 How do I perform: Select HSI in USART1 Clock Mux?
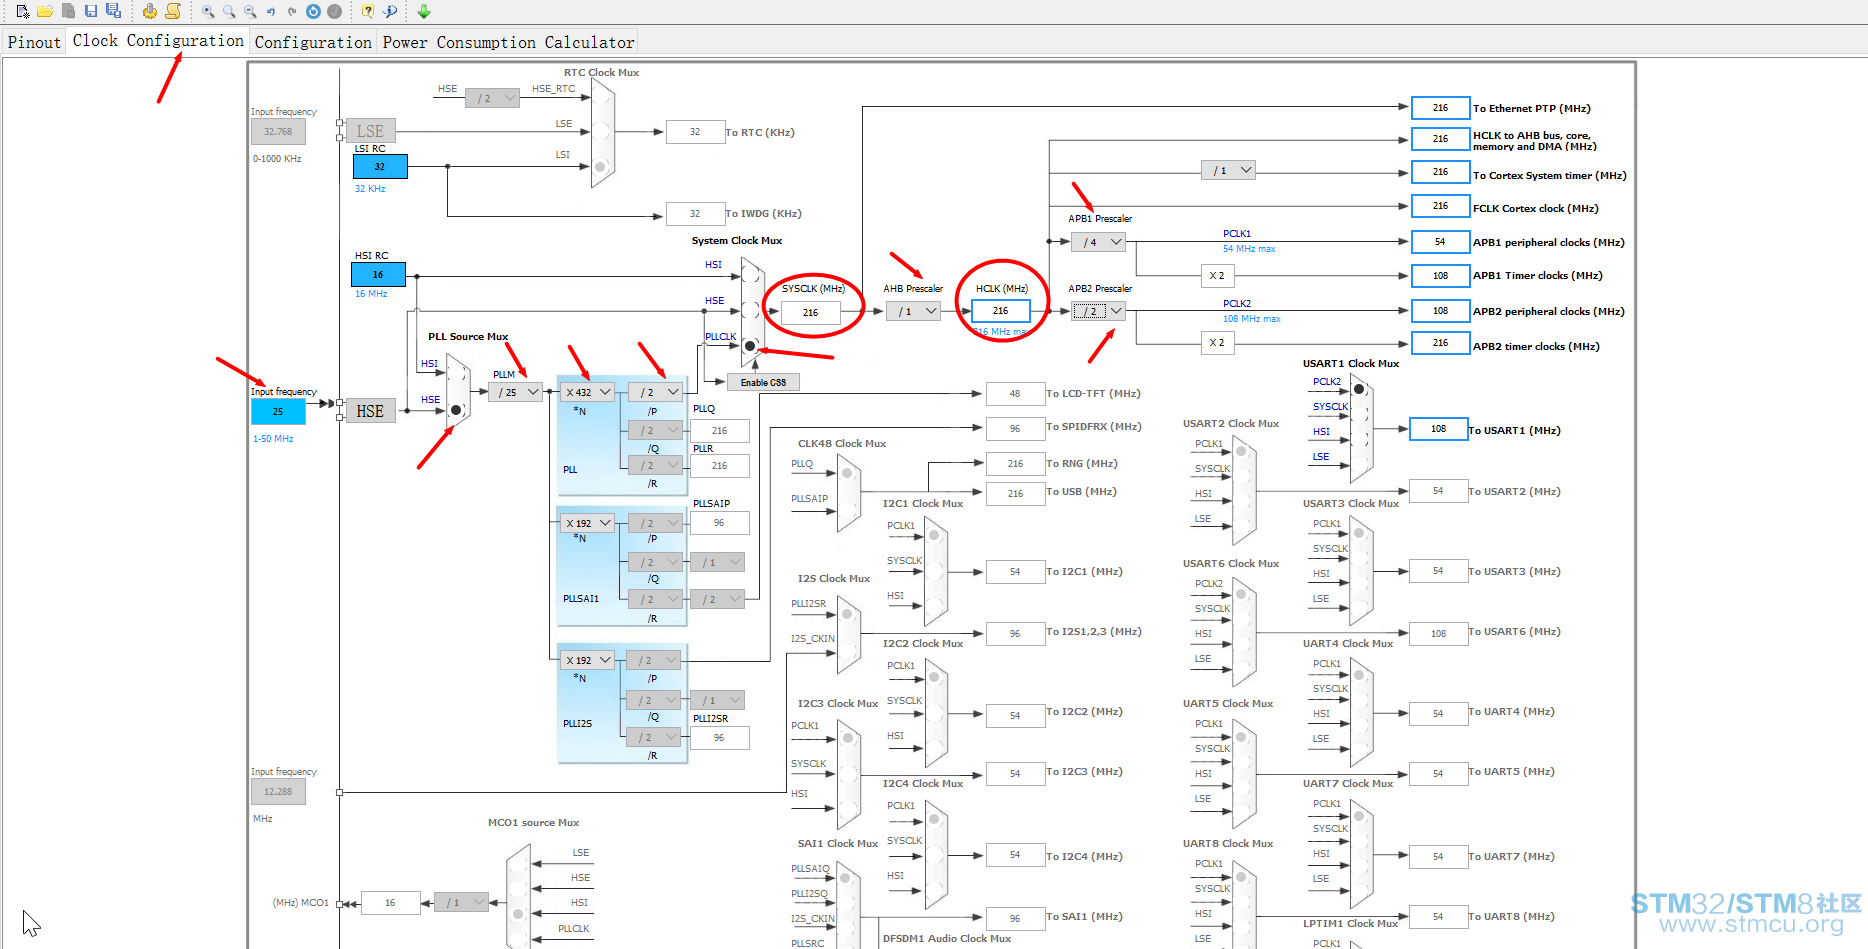click(1359, 439)
